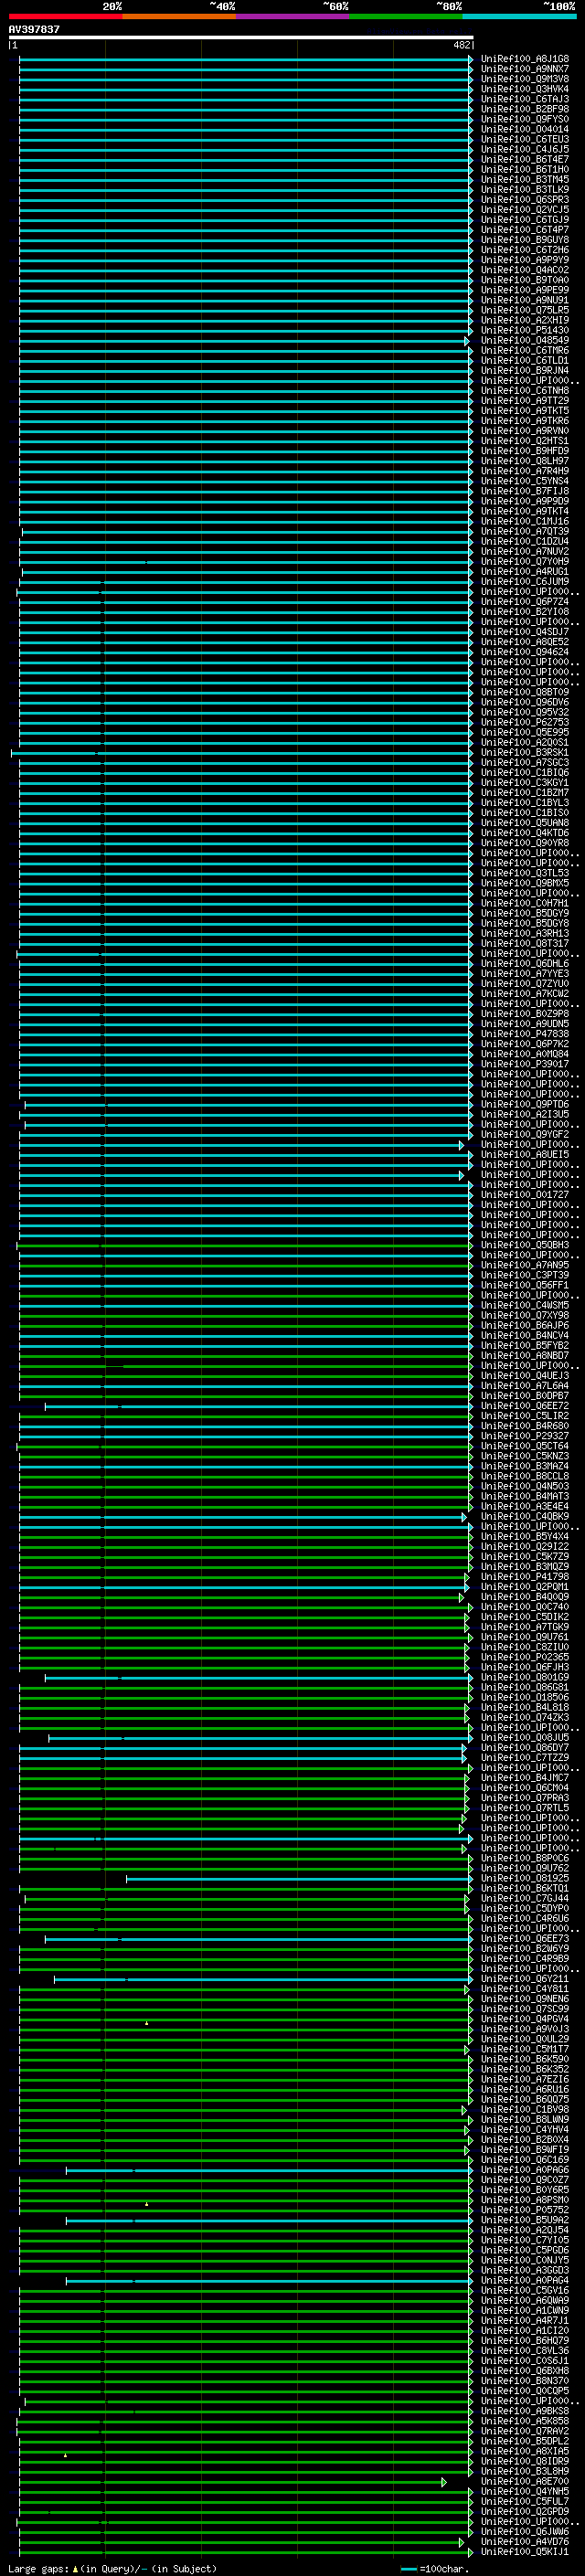Viewport: 585px width, 2576px height.
Task: Open hit UniRef100_B2BF98
Action: coord(525,109)
